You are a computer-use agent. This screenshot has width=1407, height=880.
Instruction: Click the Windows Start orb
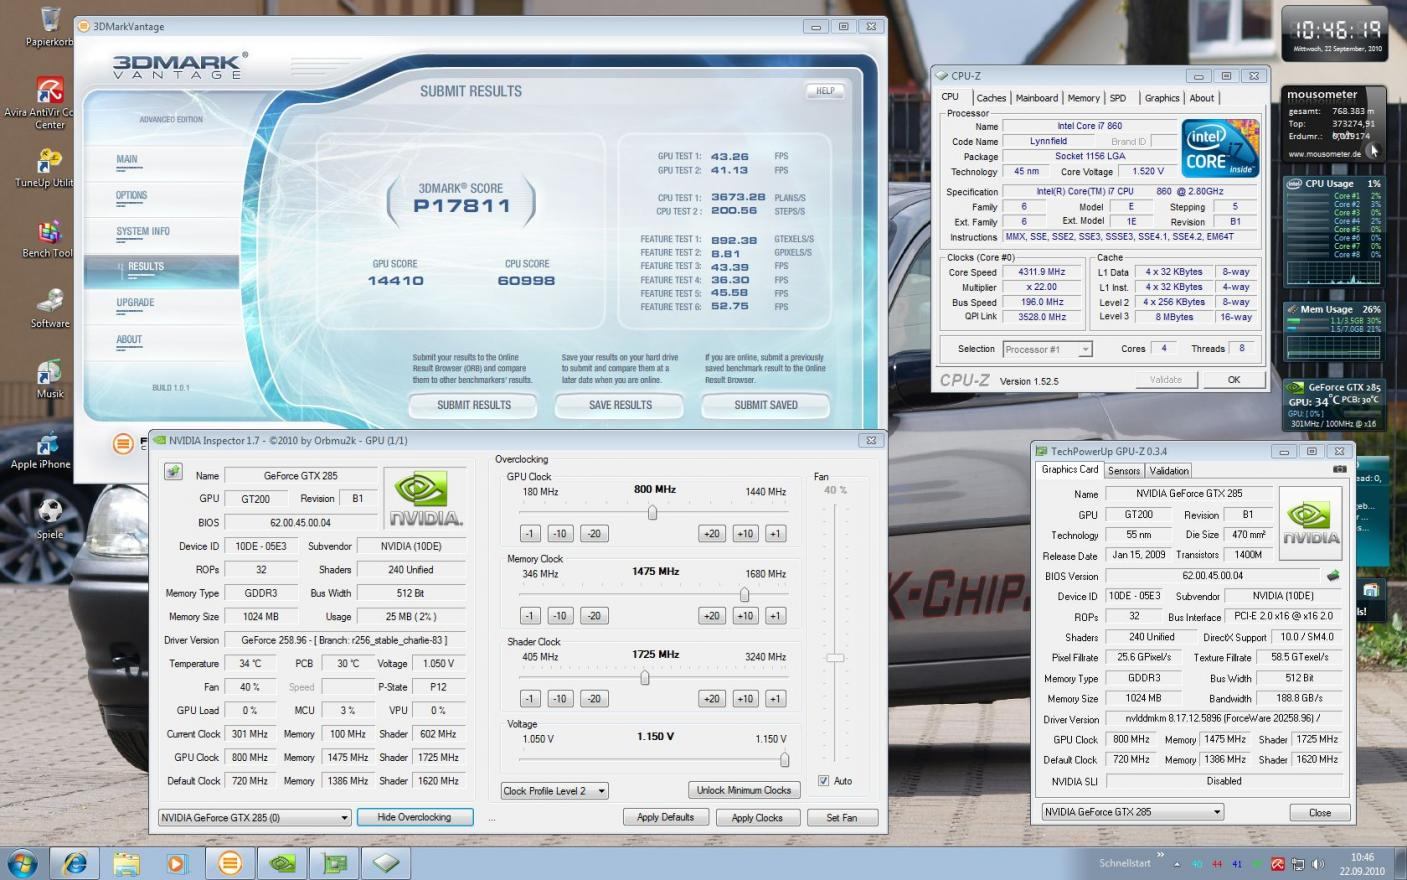pos(22,862)
